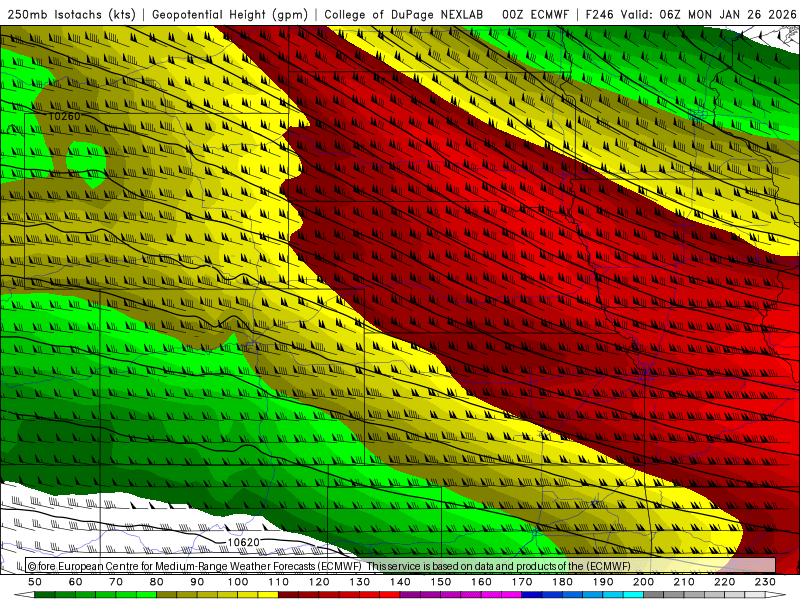Click the 160 knots legend label
Image resolution: width=800 pixels, height=600 pixels.
pos(481,582)
